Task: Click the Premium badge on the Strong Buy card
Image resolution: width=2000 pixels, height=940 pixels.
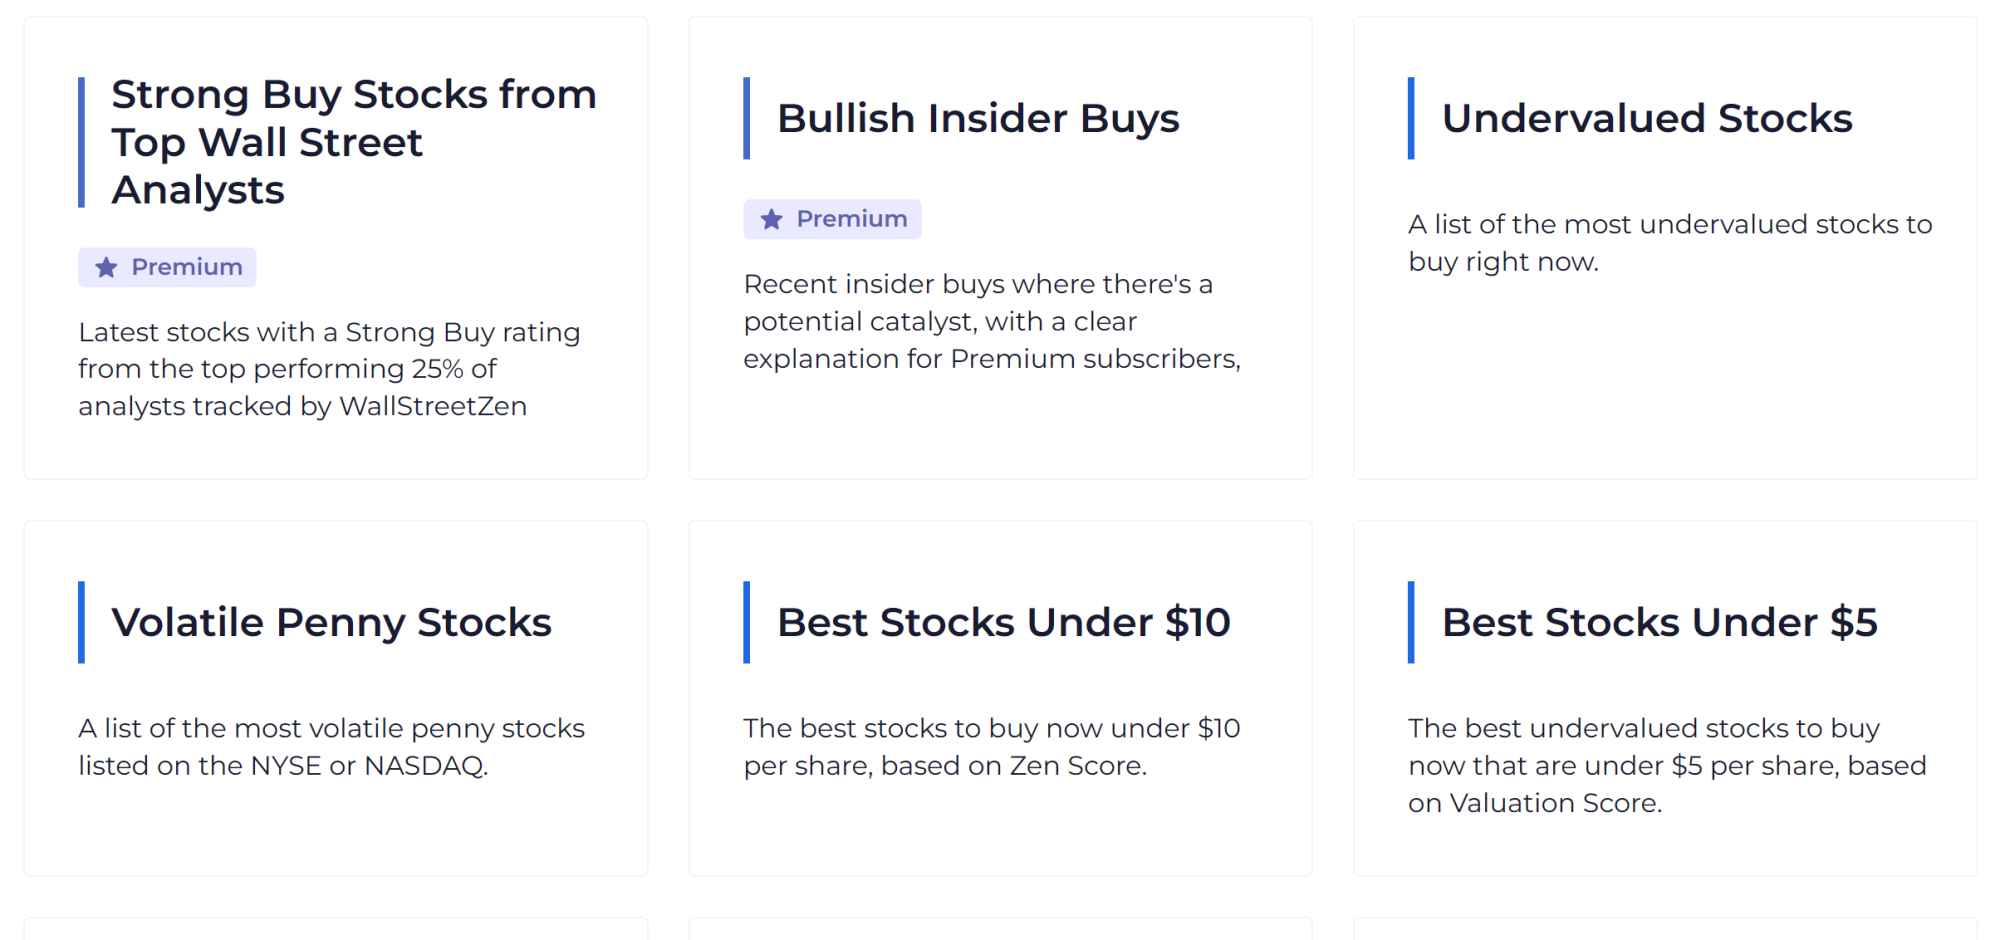Action: click(x=166, y=267)
